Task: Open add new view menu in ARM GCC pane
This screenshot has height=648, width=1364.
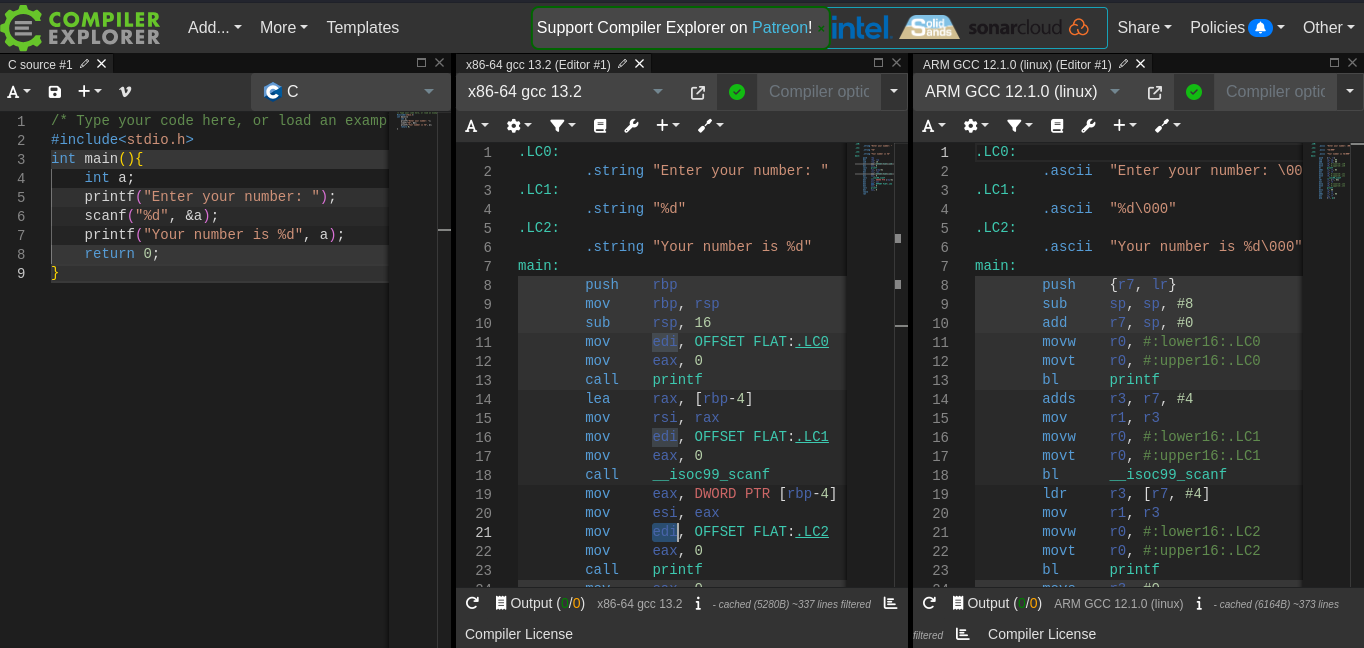Action: [1124, 126]
